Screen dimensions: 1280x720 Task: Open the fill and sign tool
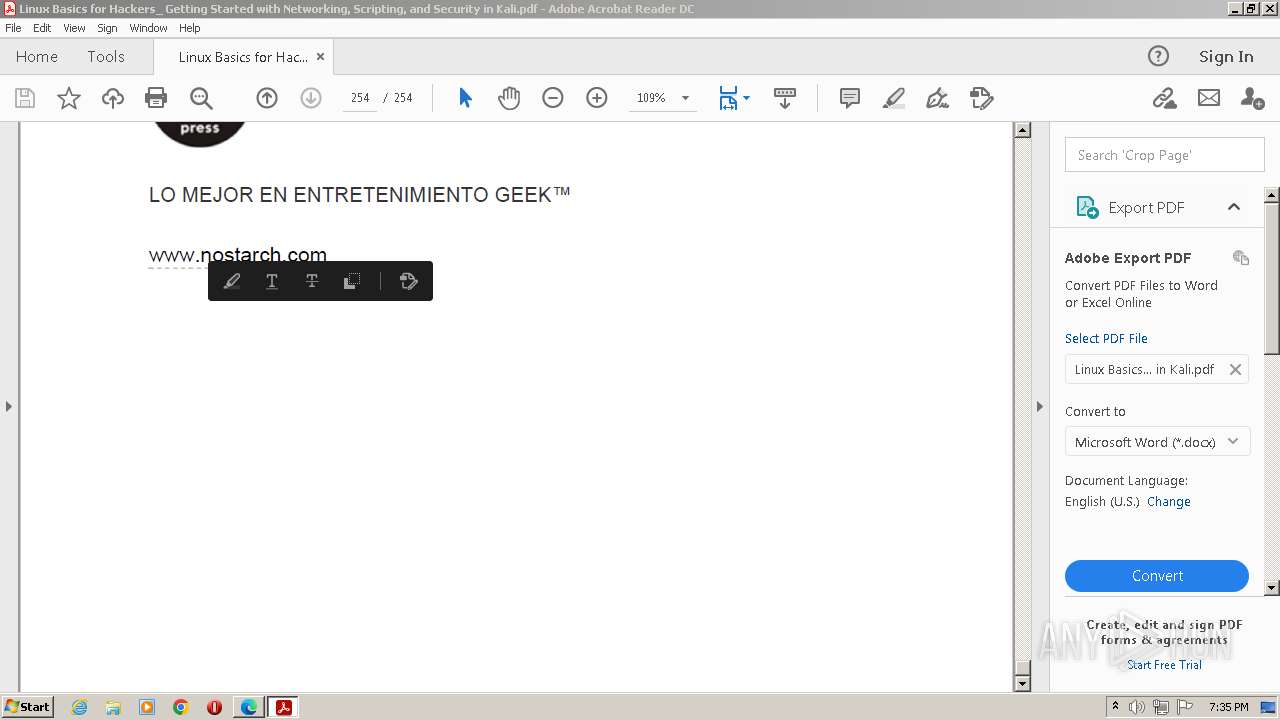pos(937,98)
